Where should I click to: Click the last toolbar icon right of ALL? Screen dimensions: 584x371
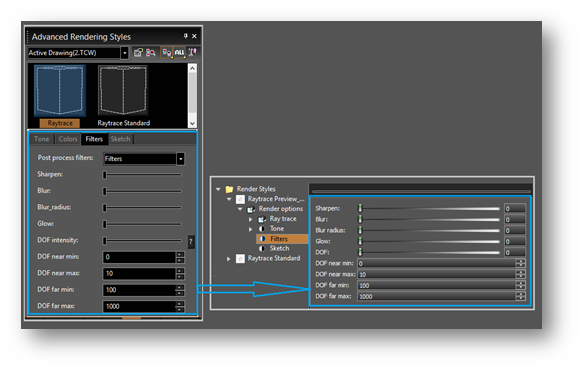pyautogui.click(x=192, y=53)
